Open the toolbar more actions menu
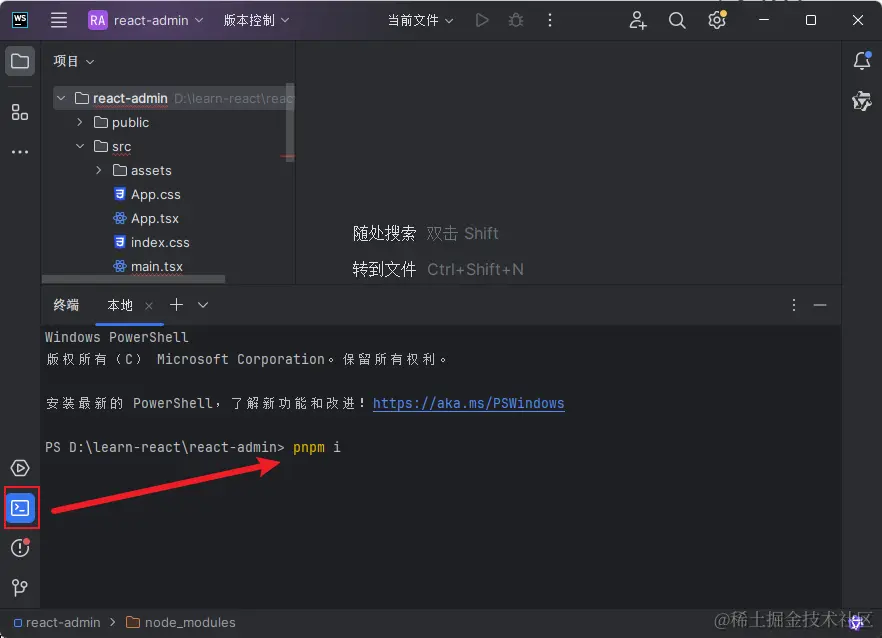Viewport: 882px width, 638px height. [550, 20]
